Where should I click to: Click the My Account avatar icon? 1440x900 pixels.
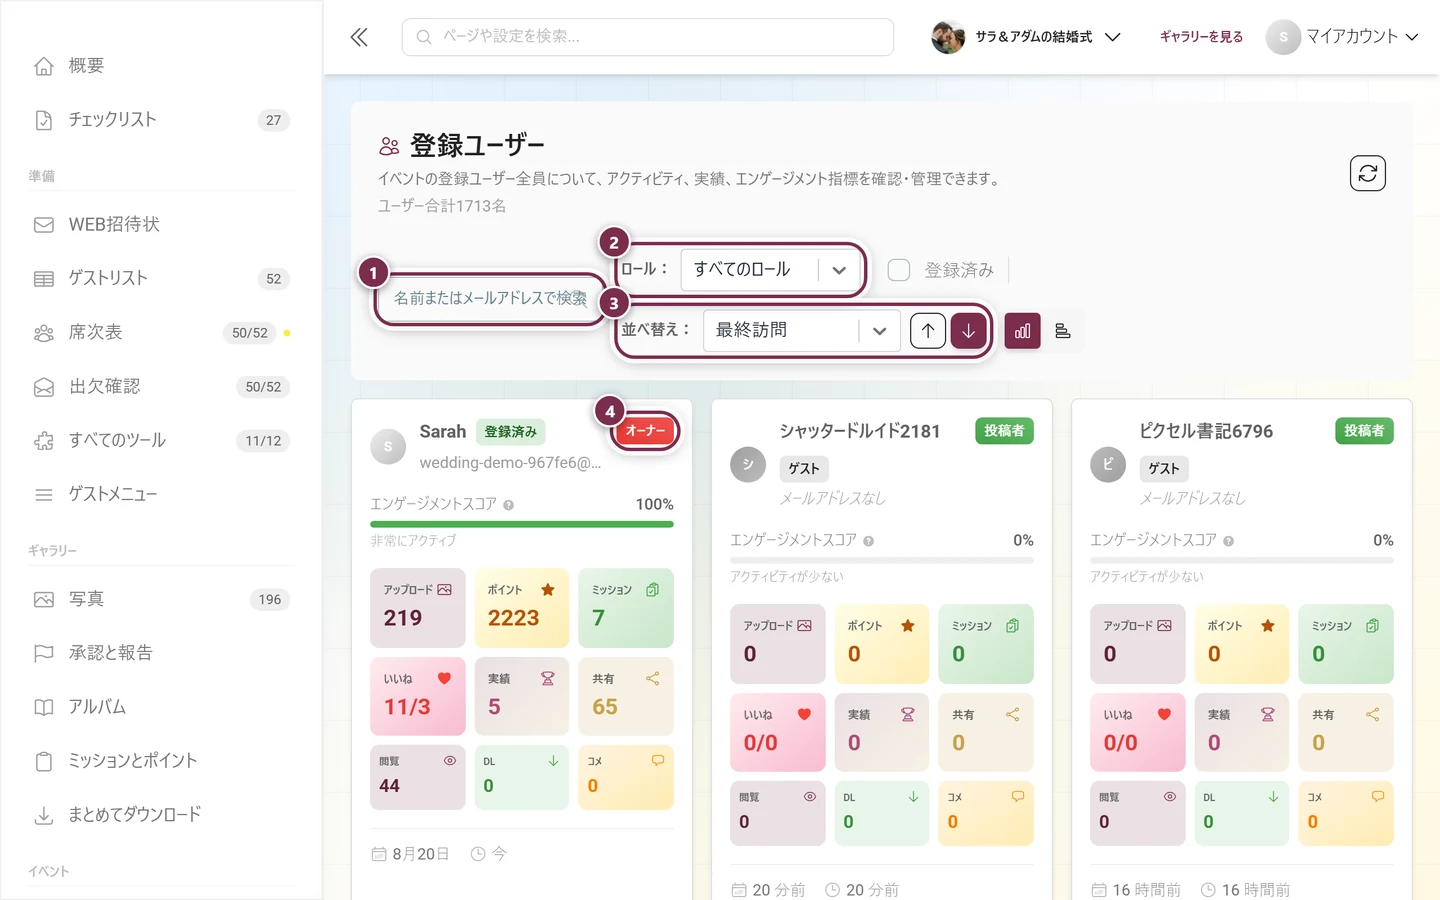coord(1283,37)
